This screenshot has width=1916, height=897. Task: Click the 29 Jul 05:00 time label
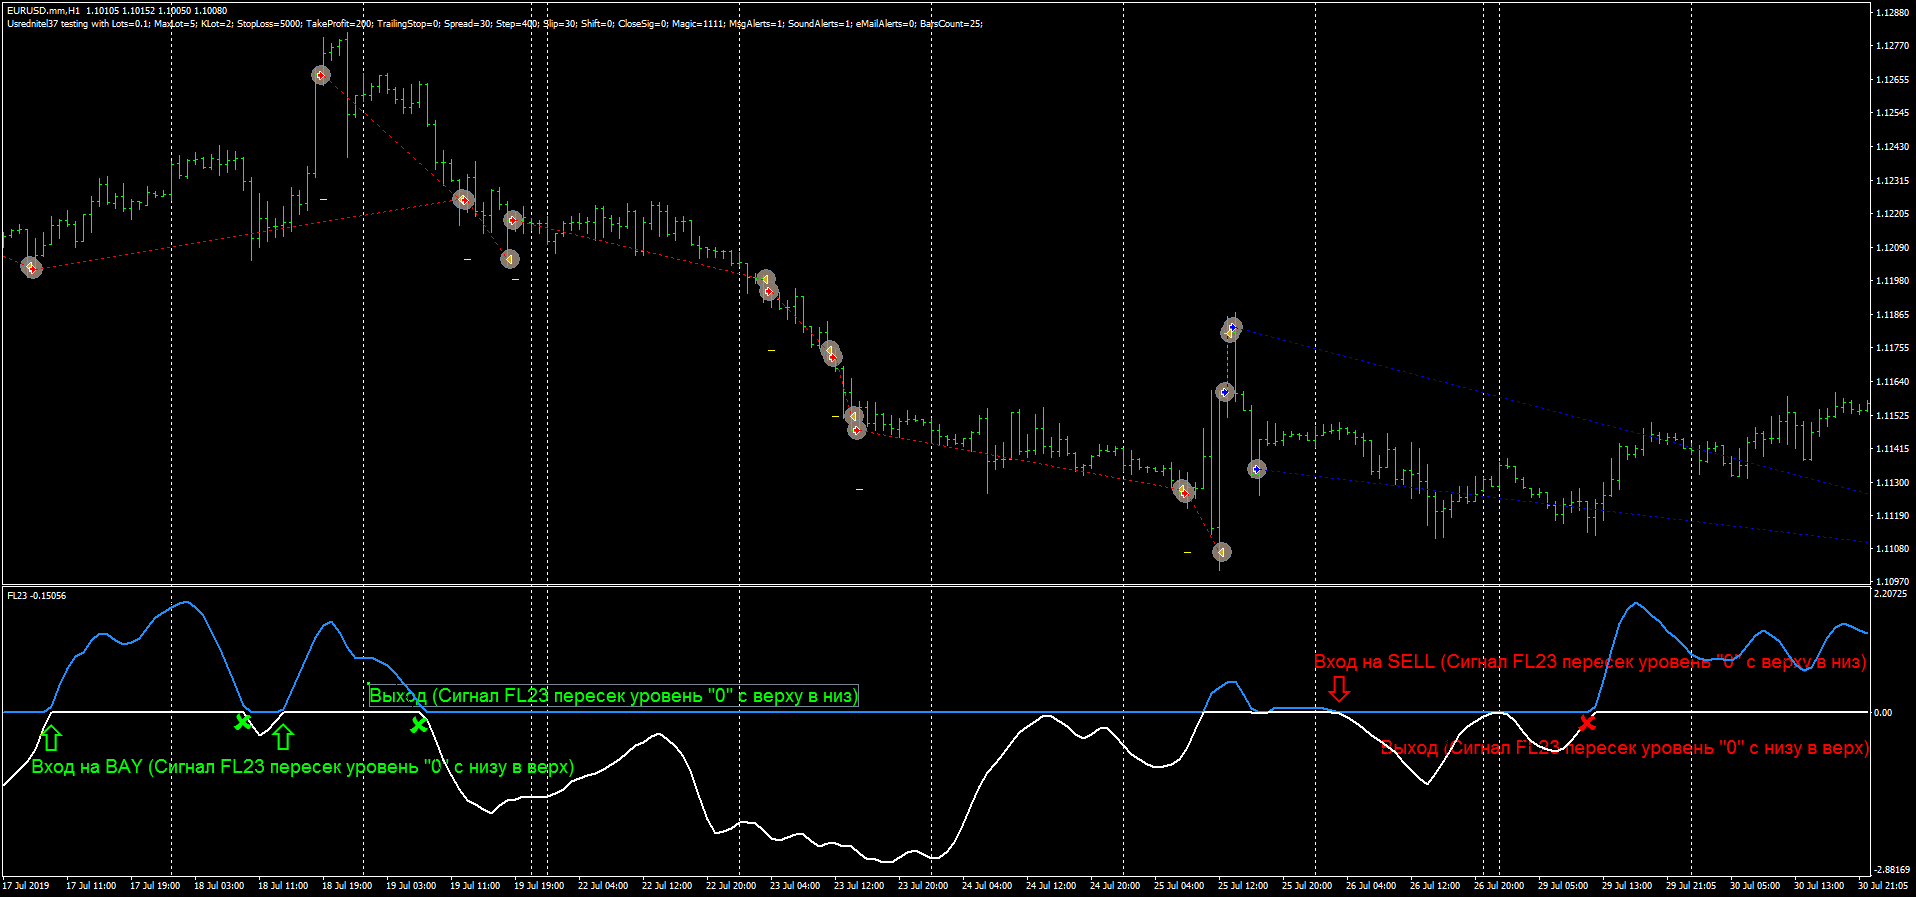coord(1563,886)
